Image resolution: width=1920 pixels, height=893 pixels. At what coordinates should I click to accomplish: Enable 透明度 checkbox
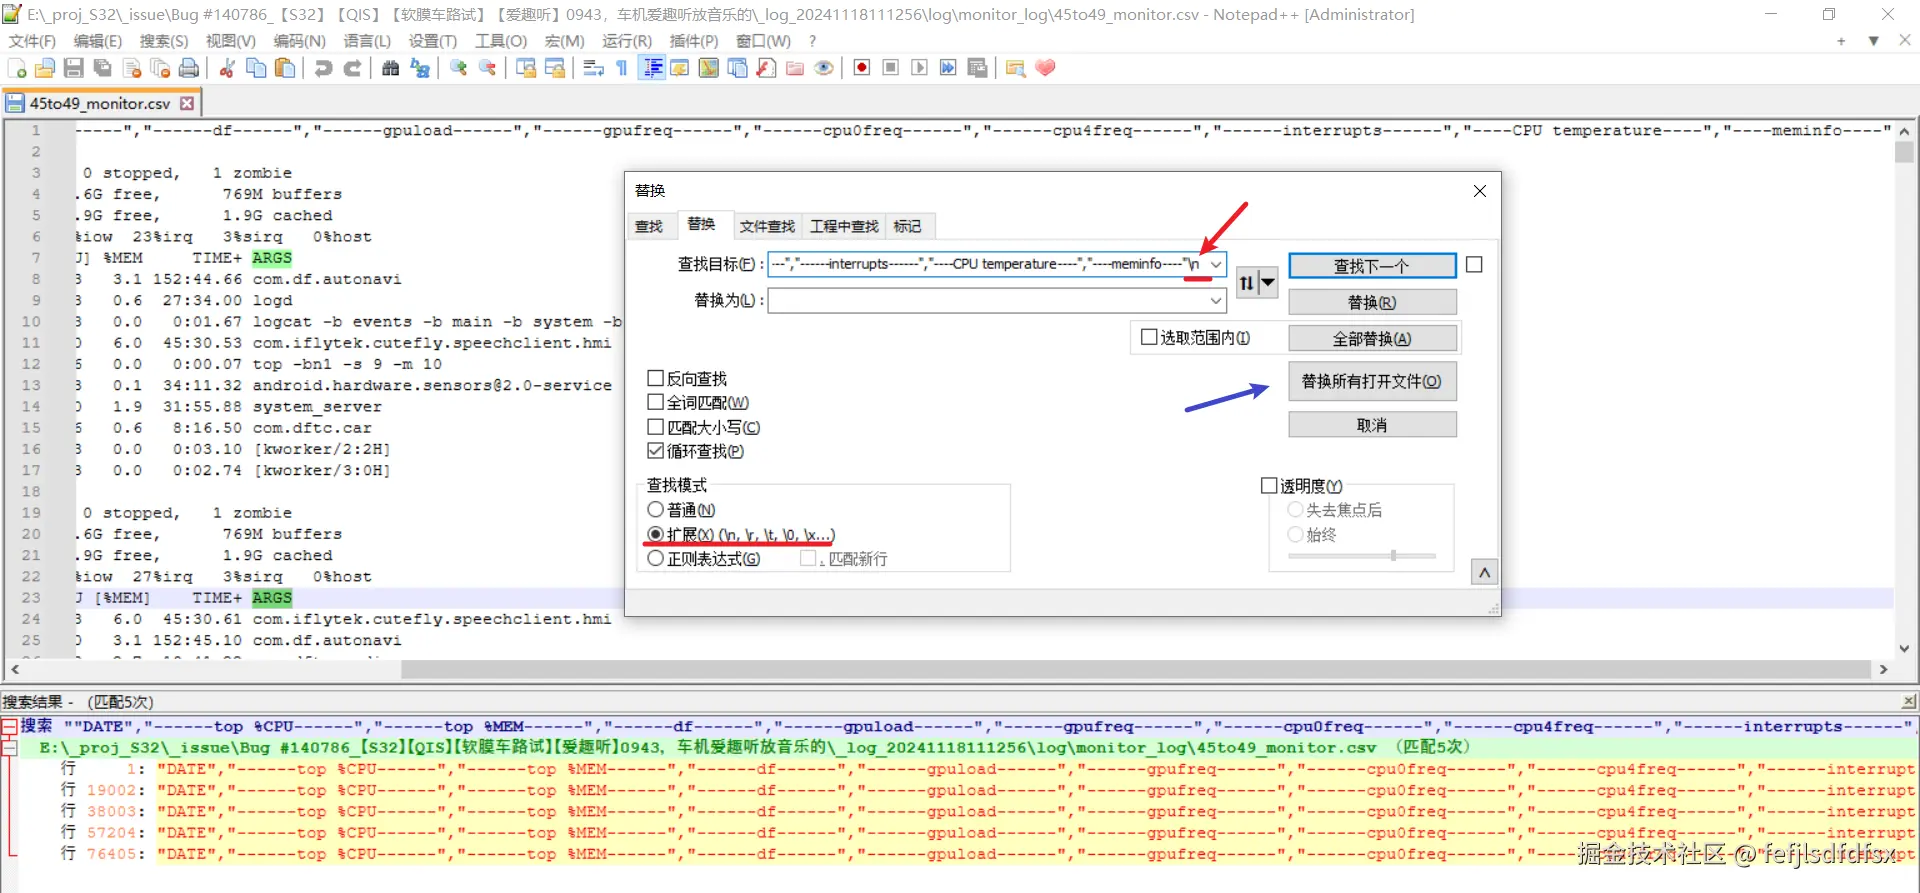(1269, 486)
